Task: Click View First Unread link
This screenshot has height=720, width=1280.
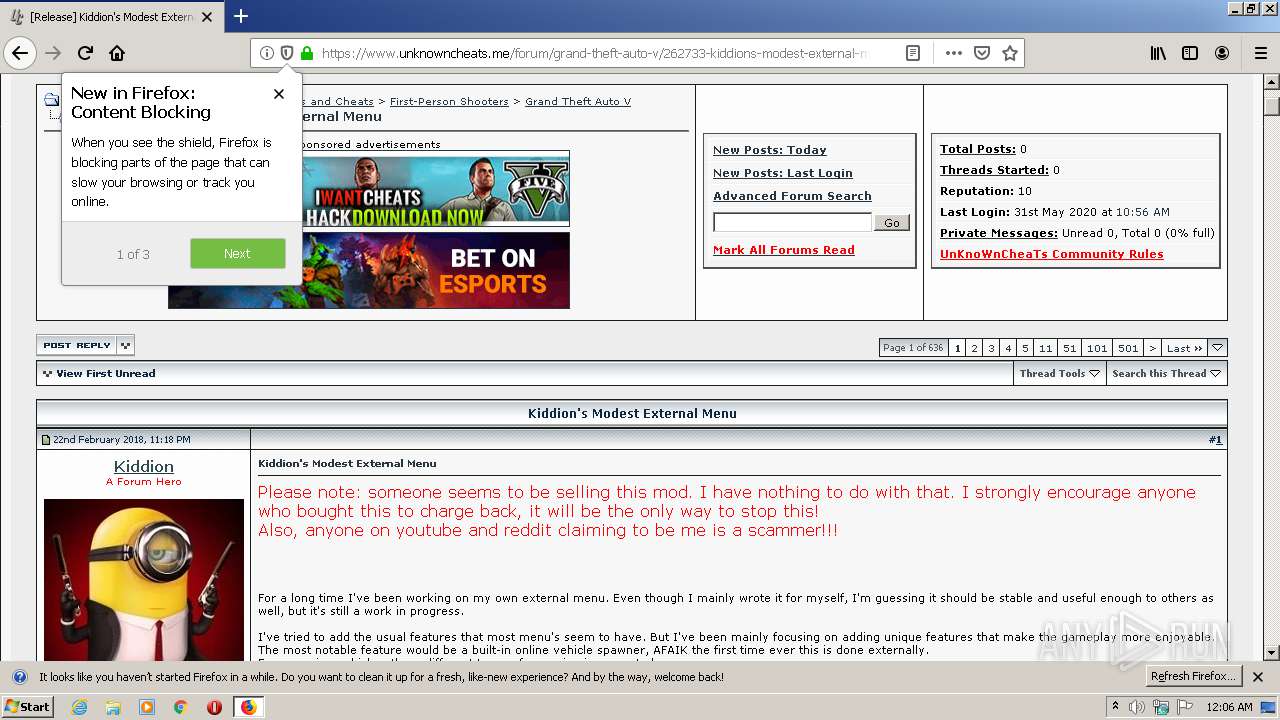Action: point(105,373)
